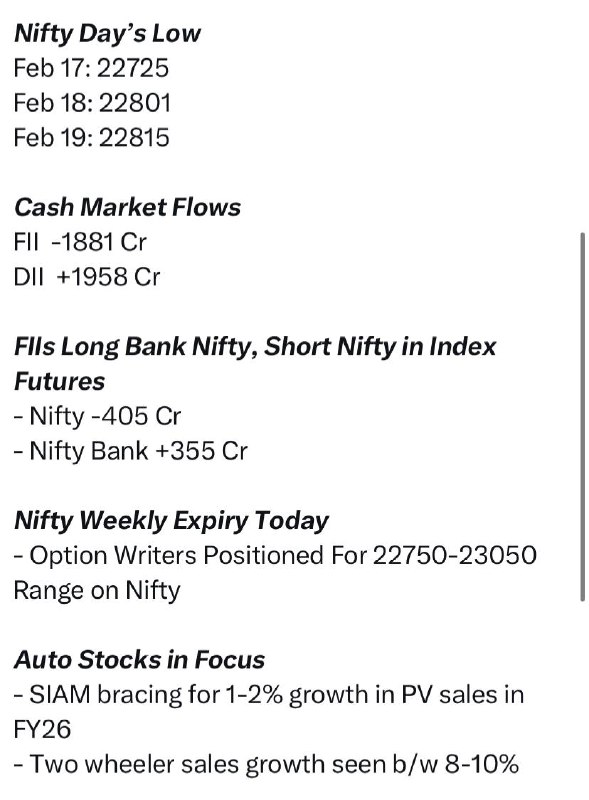The image size is (589, 800).
Task: Click the FII -1881 Cr line
Action: point(80,242)
